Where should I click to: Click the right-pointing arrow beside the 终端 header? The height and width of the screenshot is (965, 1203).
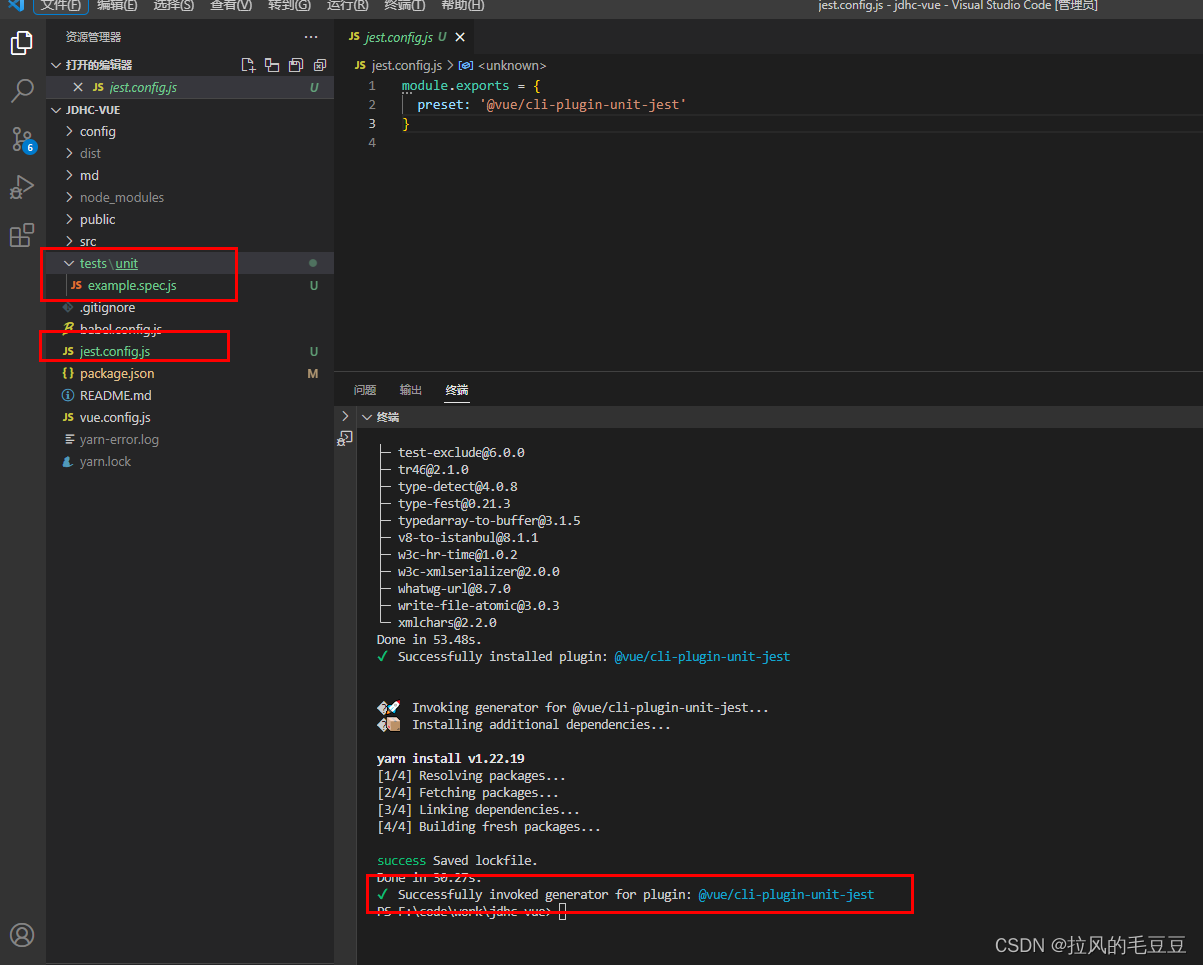(x=345, y=416)
